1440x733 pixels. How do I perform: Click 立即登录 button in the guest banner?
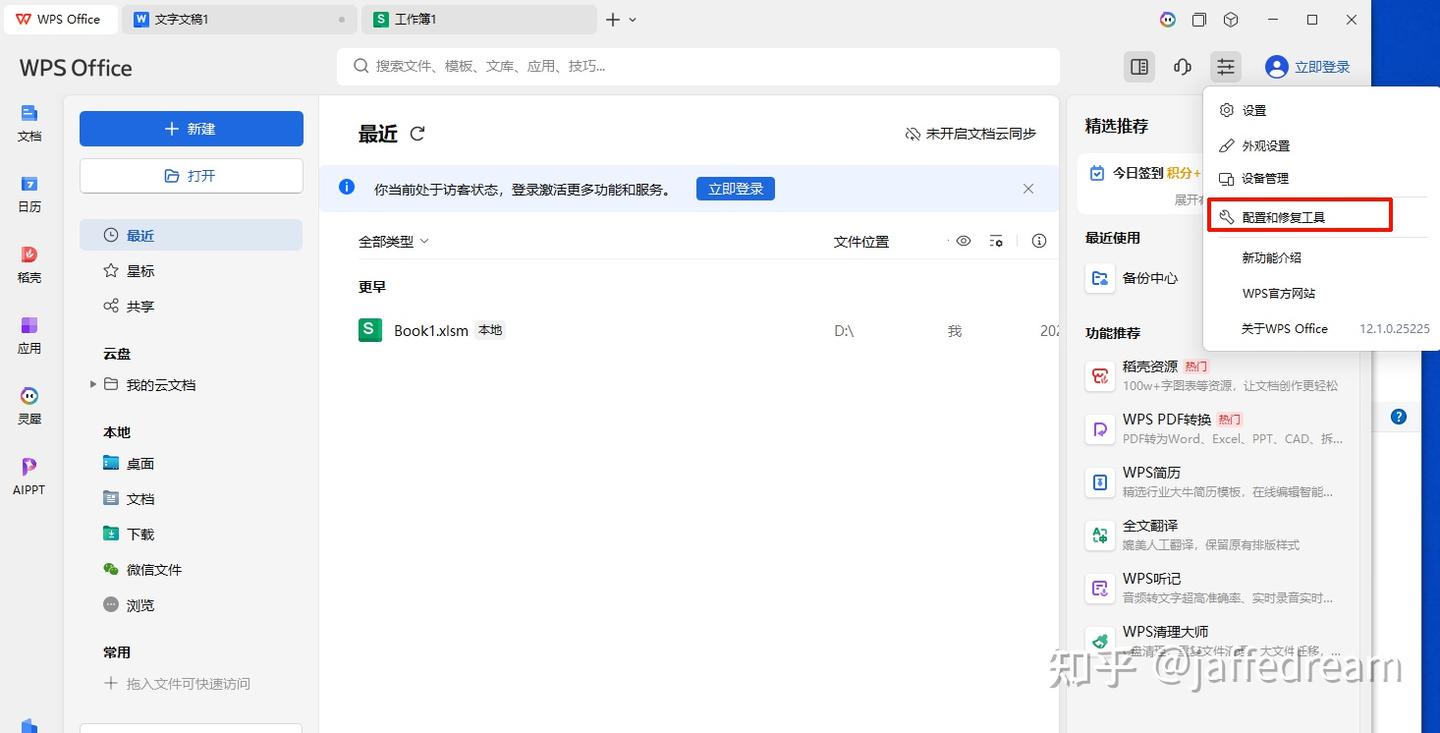pos(735,188)
